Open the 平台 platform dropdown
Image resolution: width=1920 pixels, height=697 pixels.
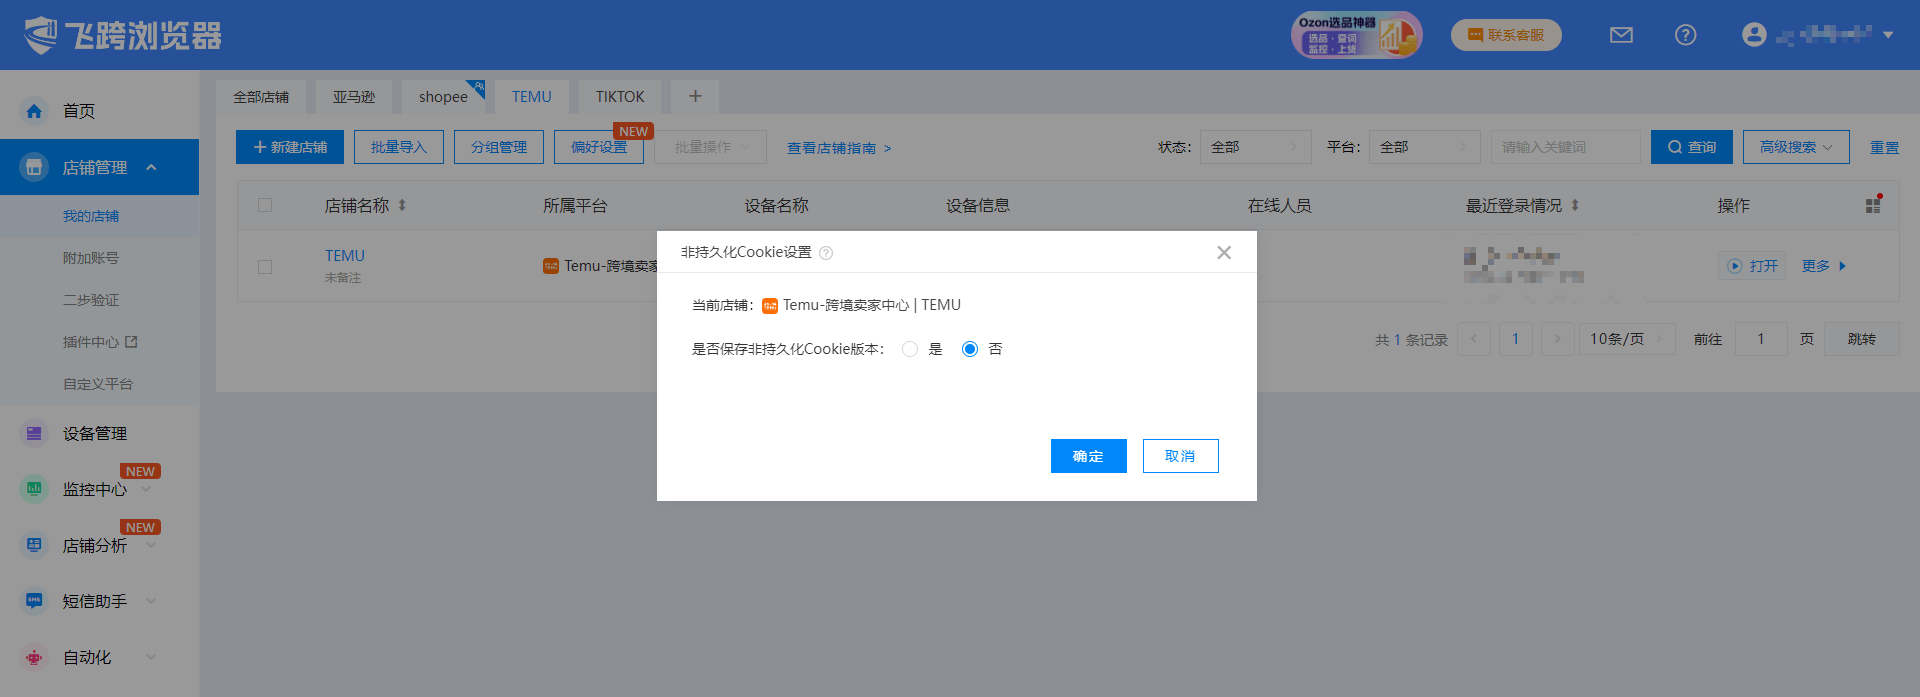tap(1424, 147)
